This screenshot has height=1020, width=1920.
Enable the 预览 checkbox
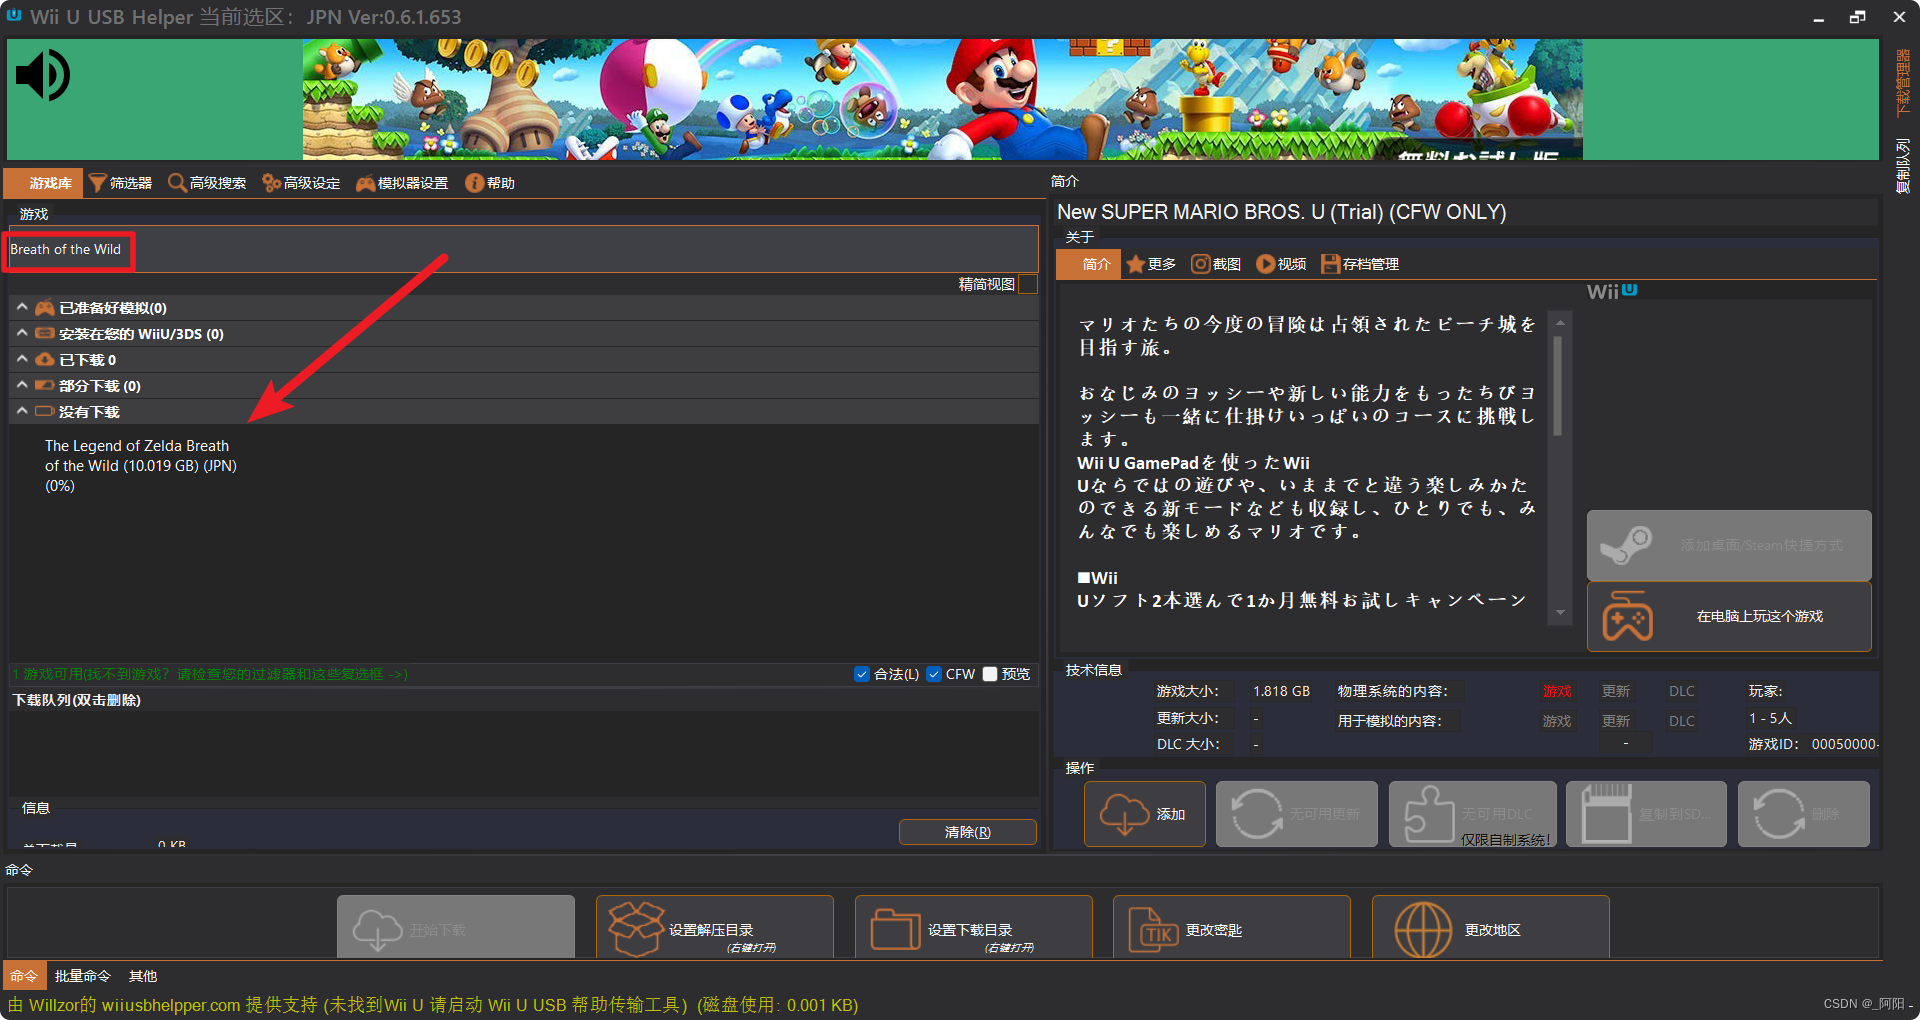pos(990,674)
